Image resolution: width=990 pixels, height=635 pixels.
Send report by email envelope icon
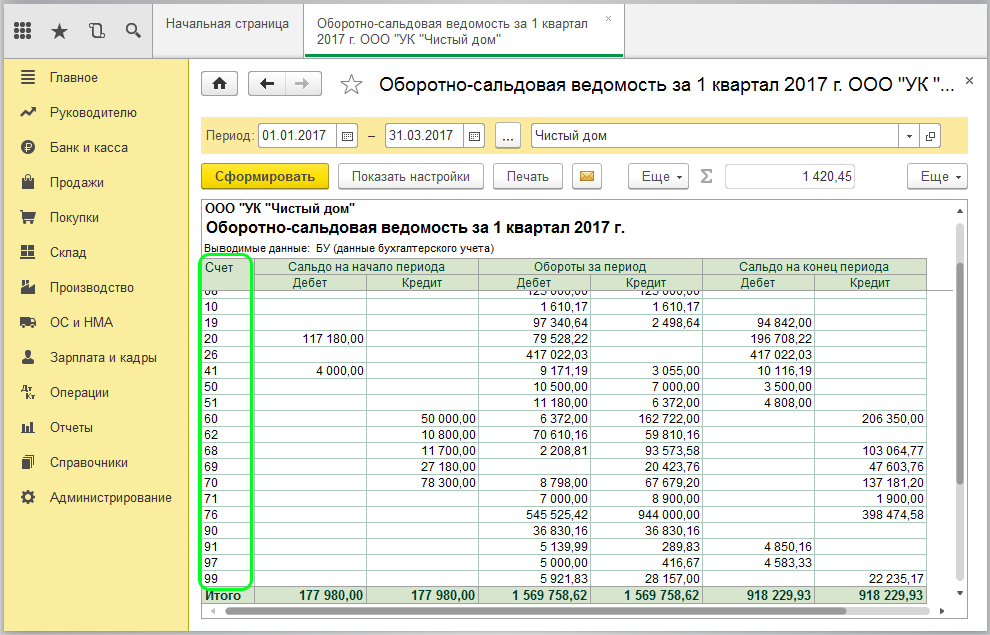pyautogui.click(x=587, y=177)
